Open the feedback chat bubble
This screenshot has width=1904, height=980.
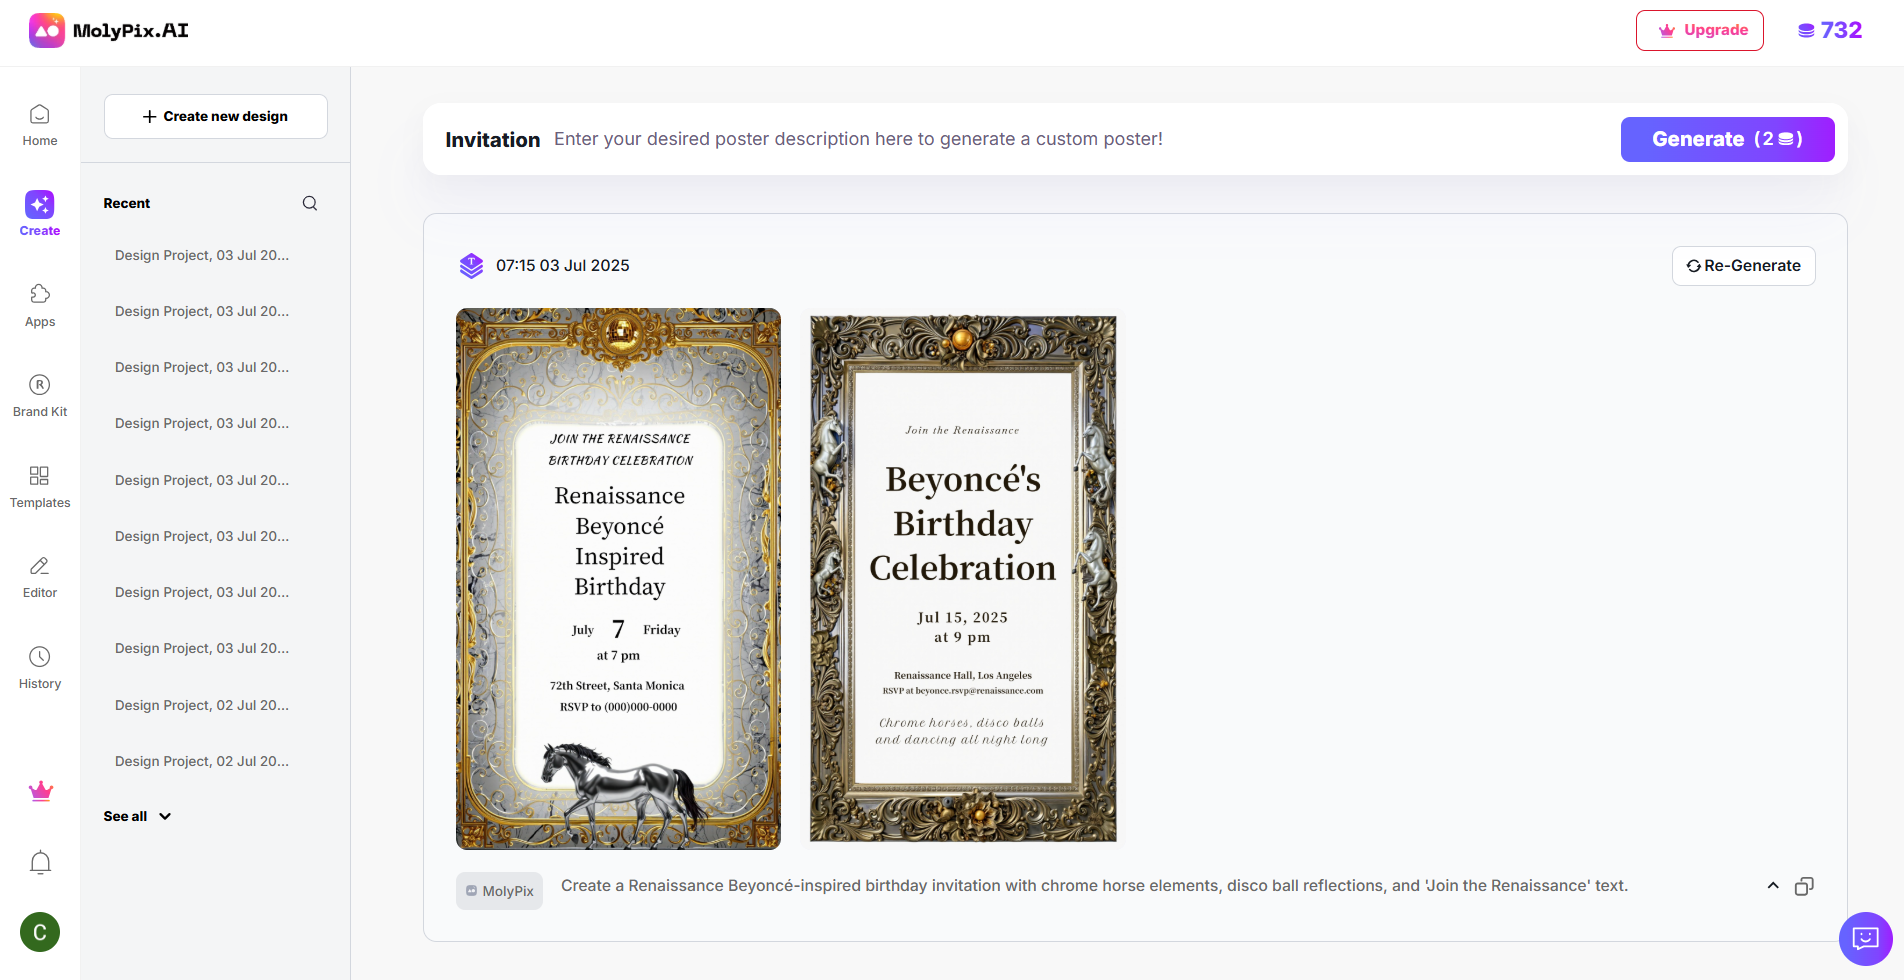[x=1866, y=938]
